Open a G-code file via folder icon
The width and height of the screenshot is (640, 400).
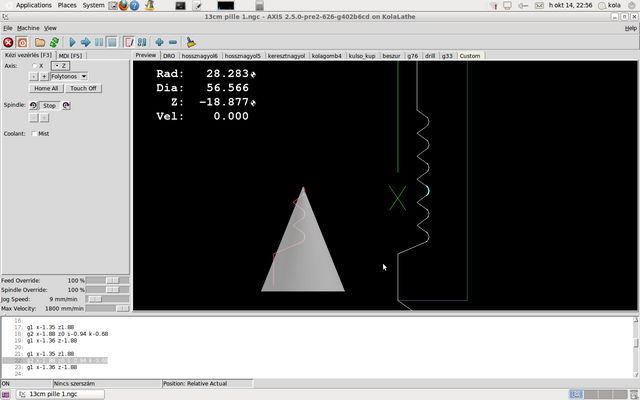point(40,43)
